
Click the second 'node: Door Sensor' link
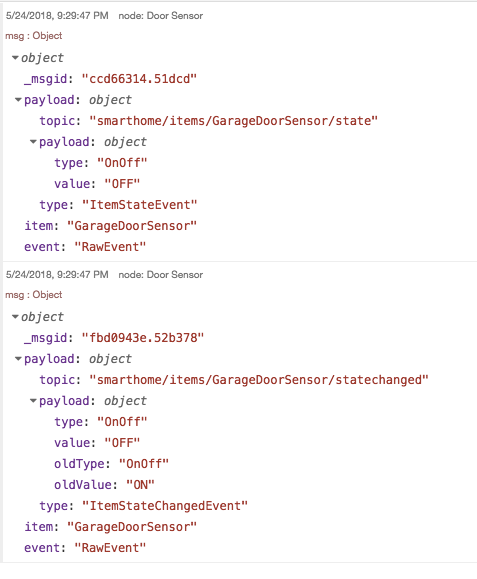161,275
